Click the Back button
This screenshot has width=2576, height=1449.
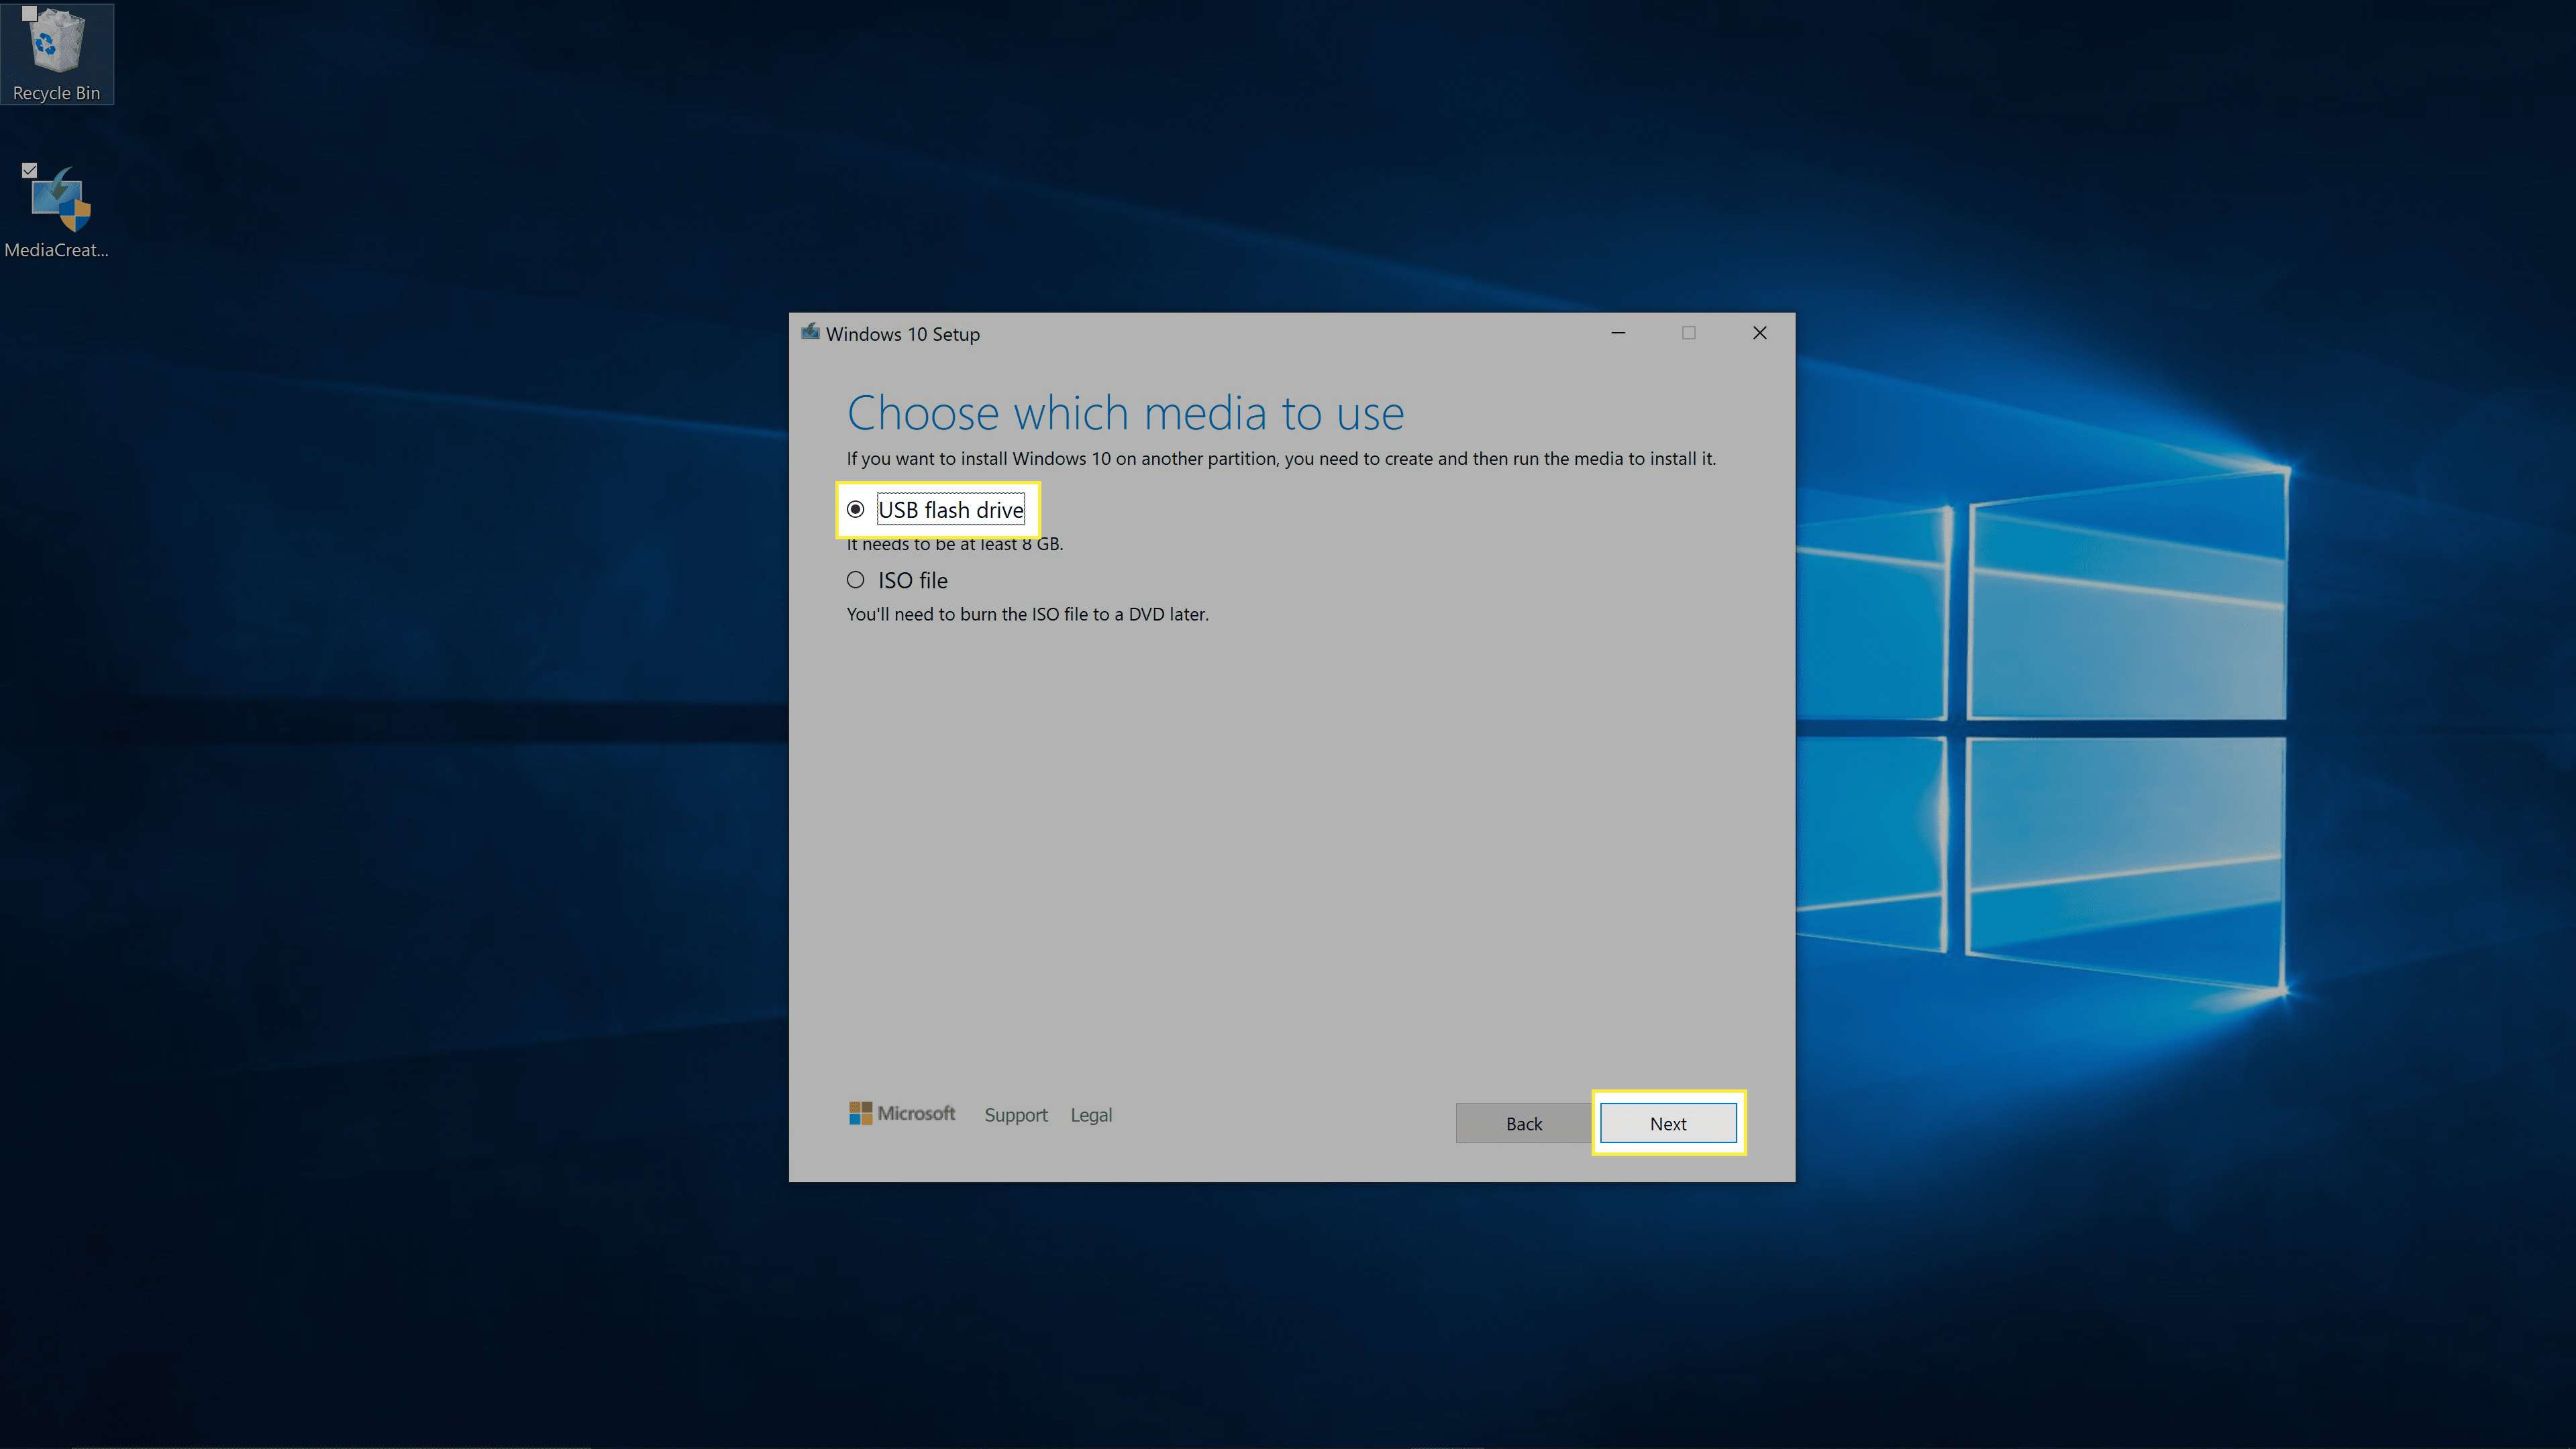(1524, 1123)
